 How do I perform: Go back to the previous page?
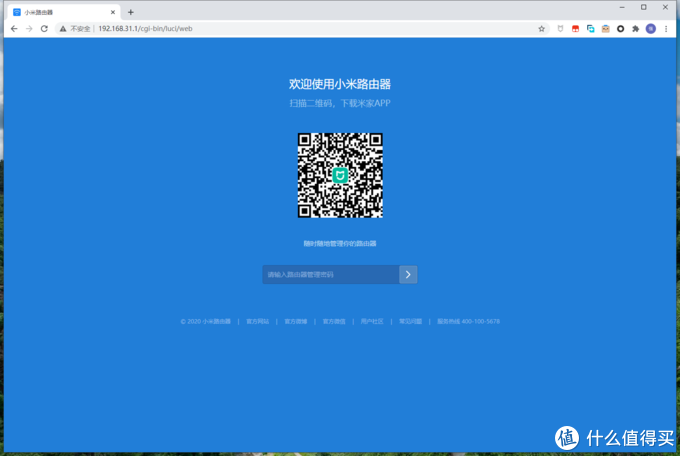pos(14,29)
